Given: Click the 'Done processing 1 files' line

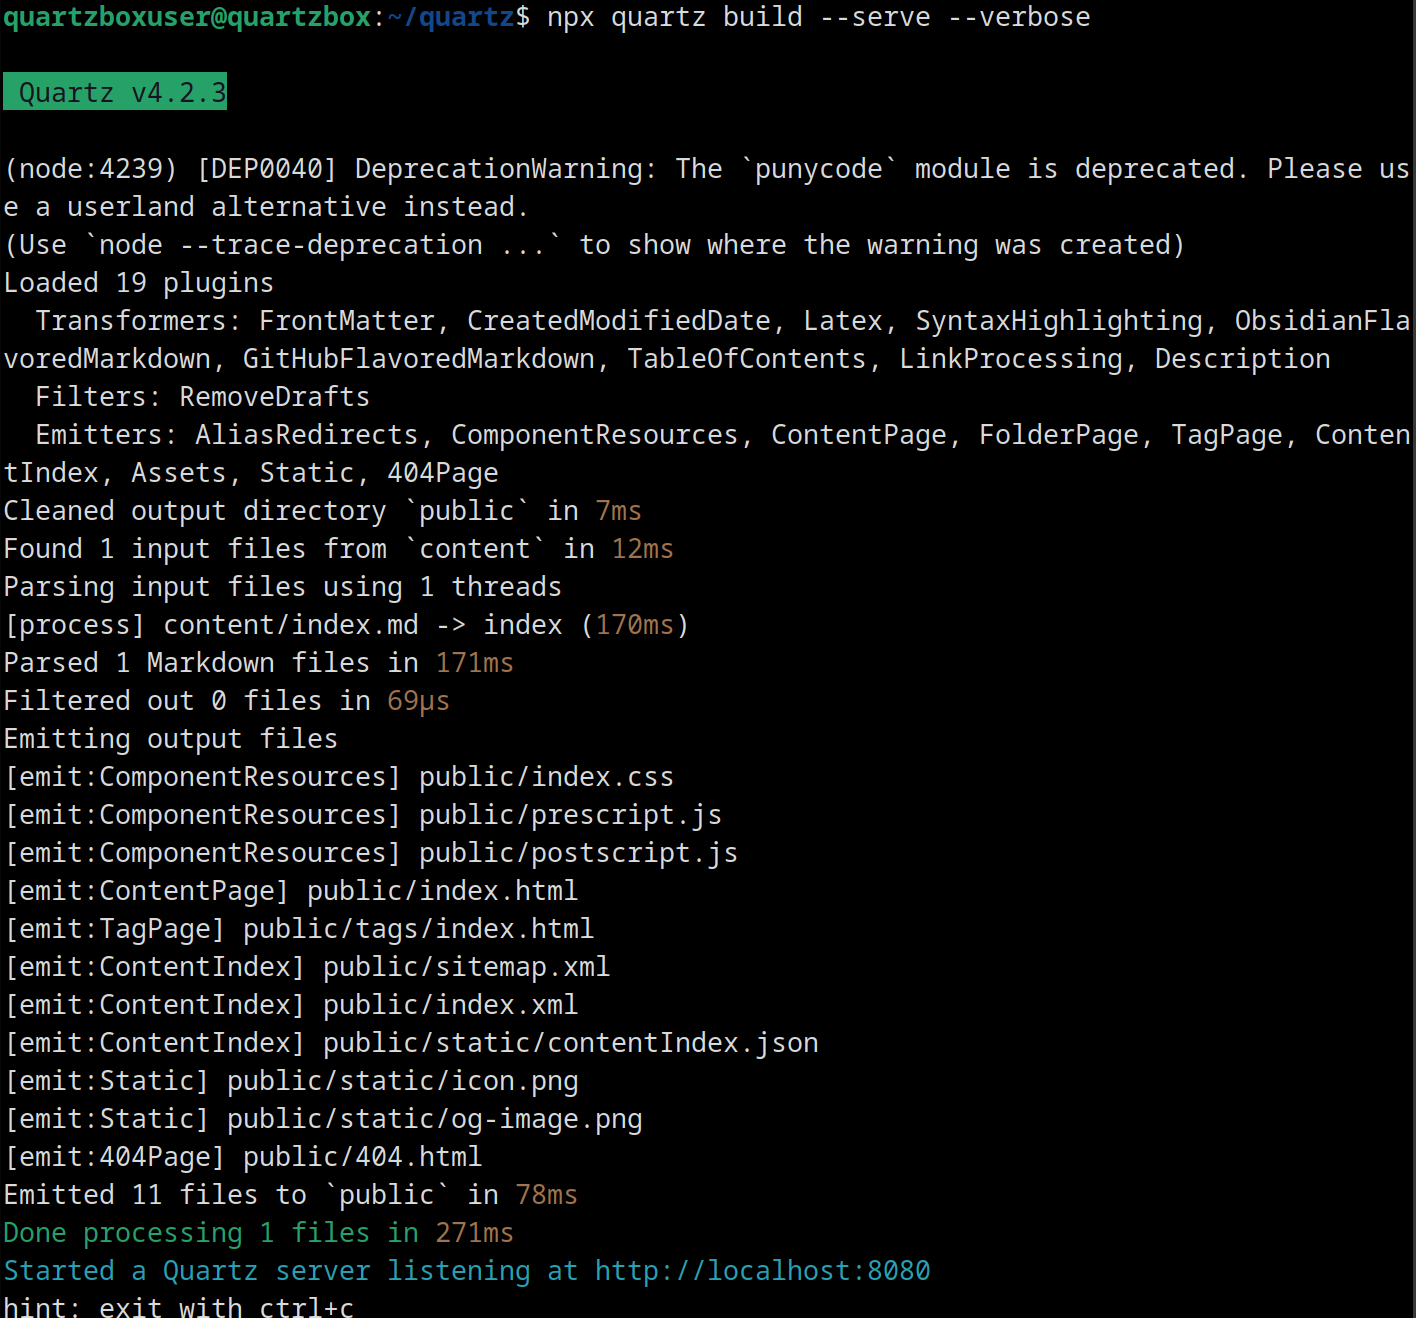Looking at the screenshot, I should (258, 1233).
